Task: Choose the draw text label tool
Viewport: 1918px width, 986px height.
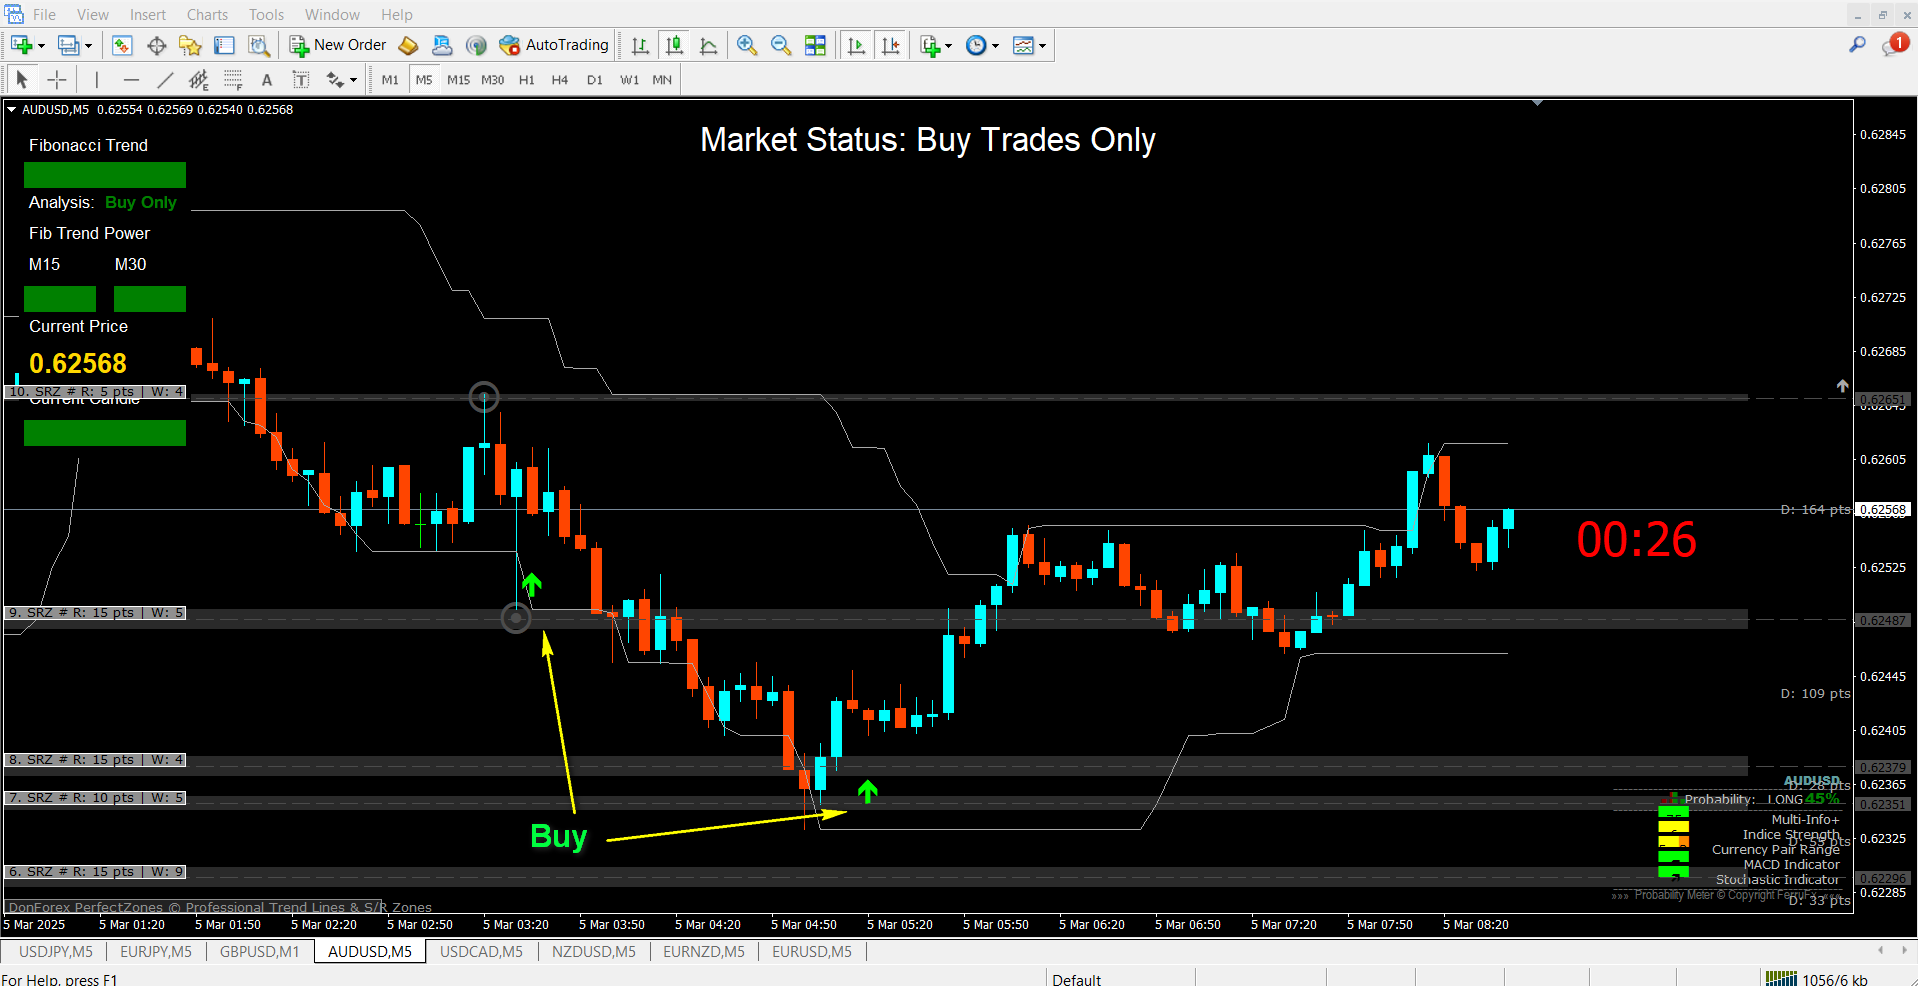Action: tap(266, 80)
